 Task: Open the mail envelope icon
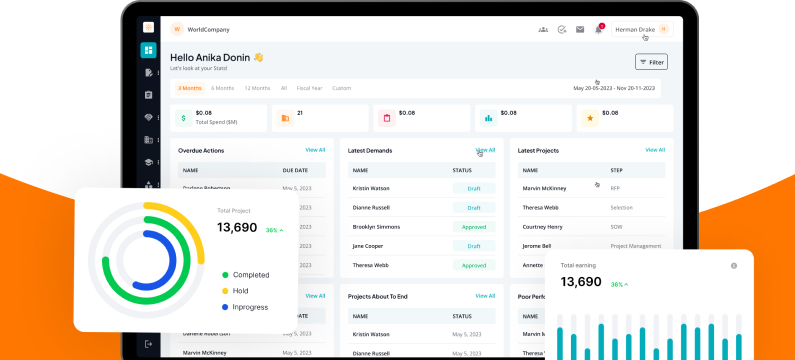(580, 29)
